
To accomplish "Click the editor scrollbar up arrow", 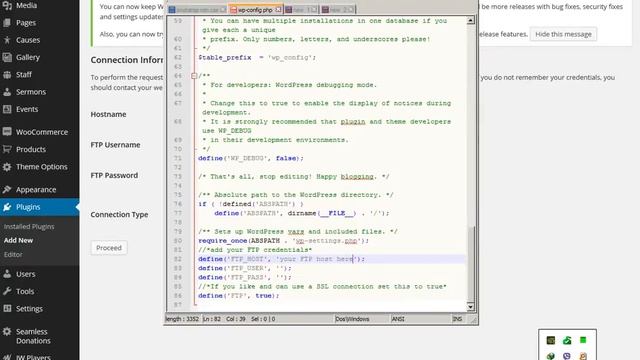I will click(x=471, y=20).
